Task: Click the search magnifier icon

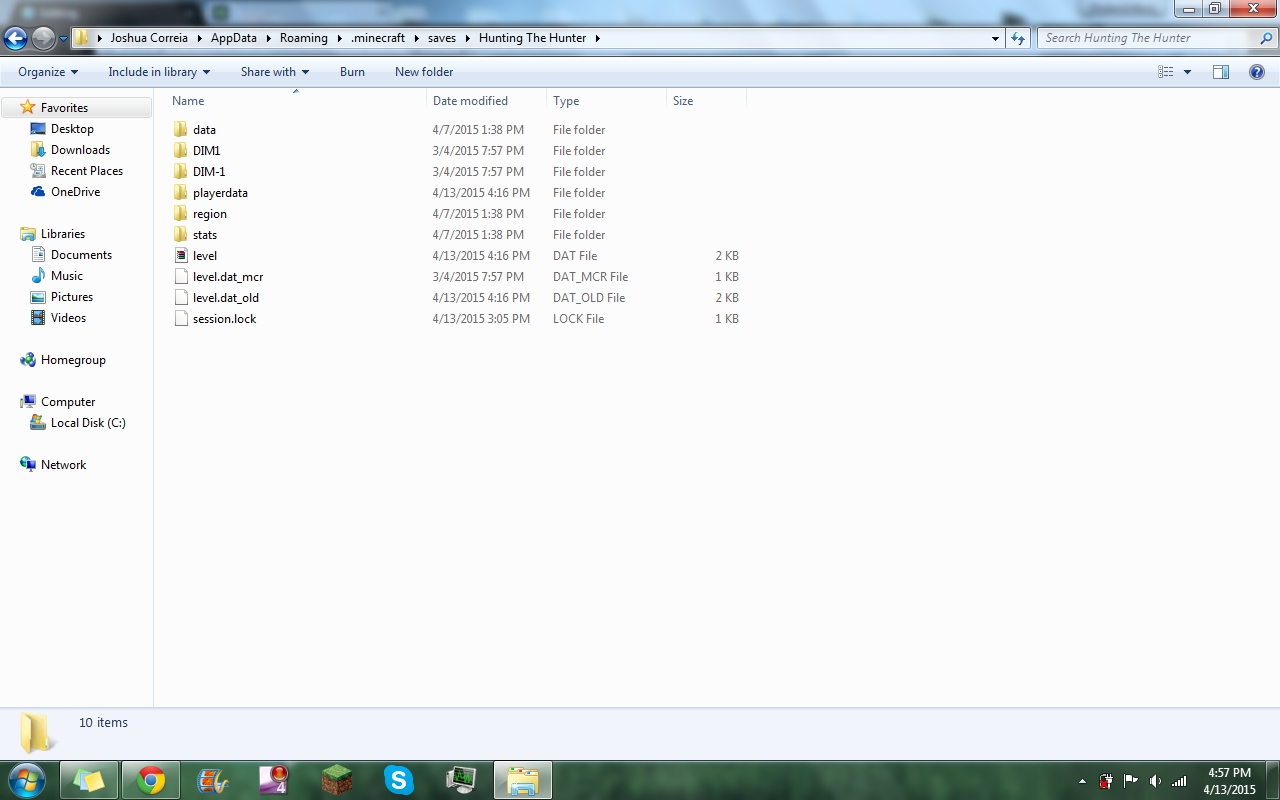Action: coord(1266,38)
